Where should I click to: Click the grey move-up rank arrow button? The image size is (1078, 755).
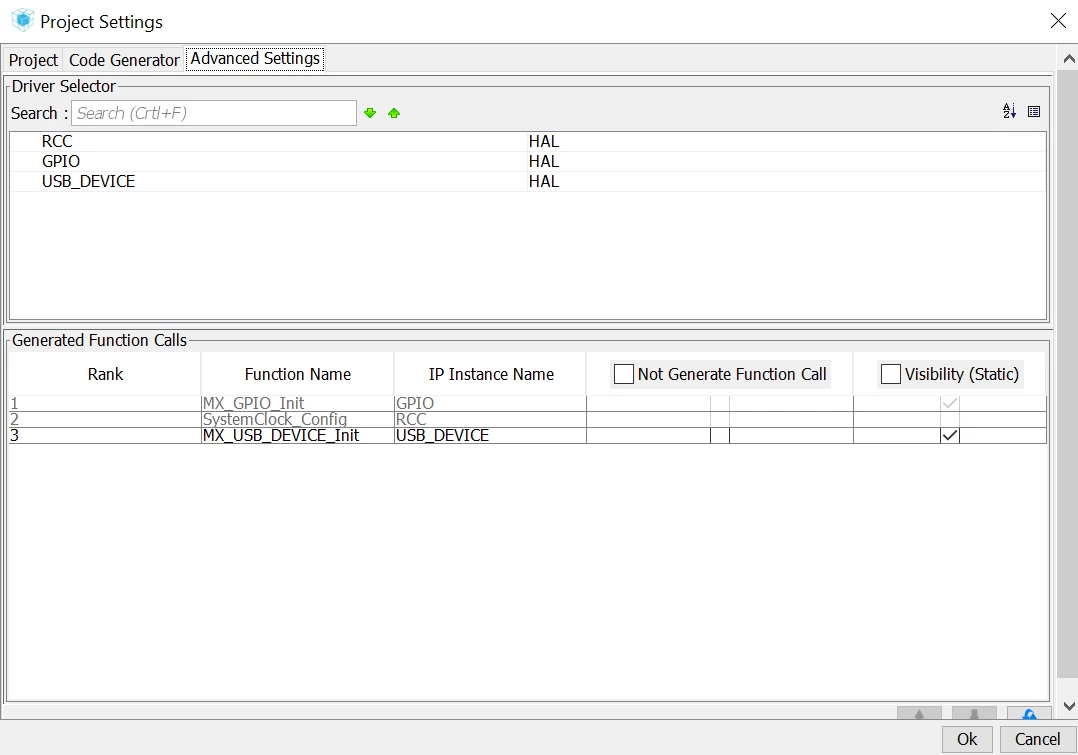(x=919, y=713)
